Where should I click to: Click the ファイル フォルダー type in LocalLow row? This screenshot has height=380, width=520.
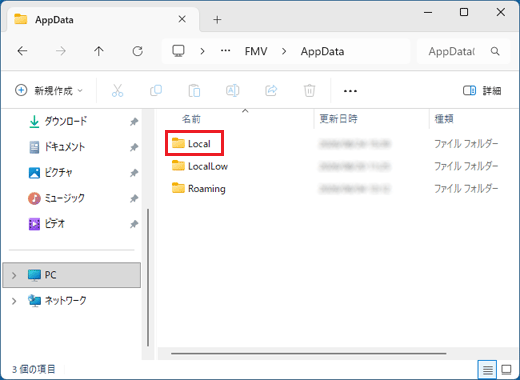coord(466,166)
